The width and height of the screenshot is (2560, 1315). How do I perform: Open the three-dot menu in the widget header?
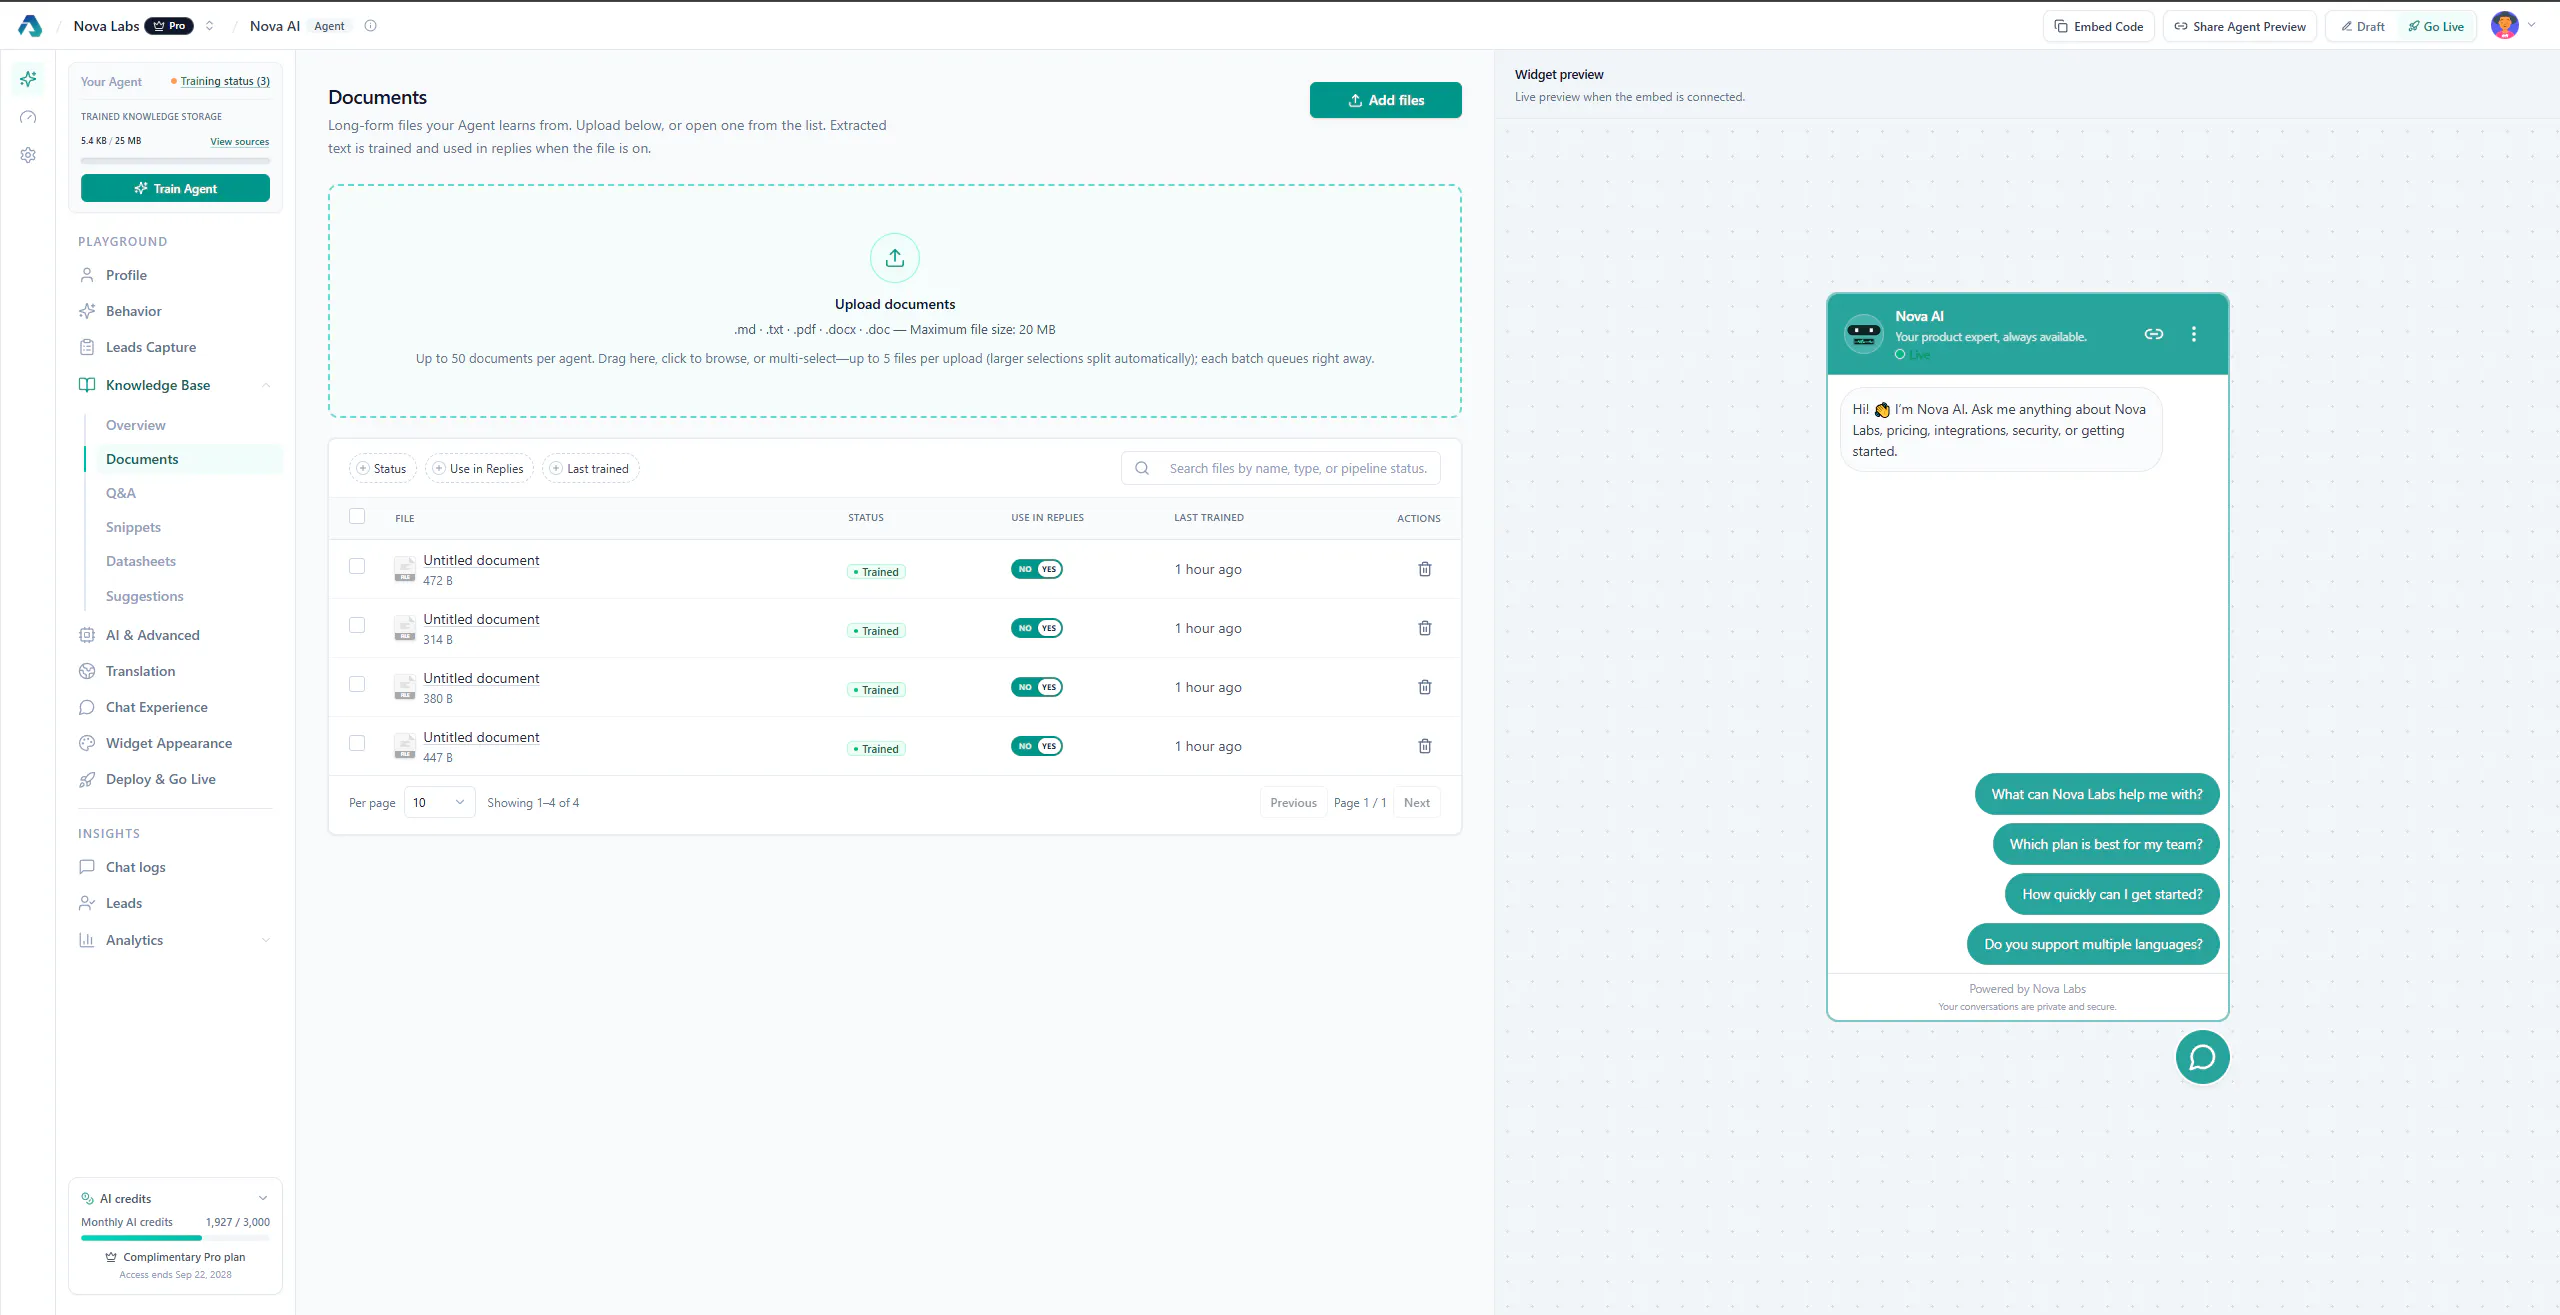pyautogui.click(x=2194, y=334)
